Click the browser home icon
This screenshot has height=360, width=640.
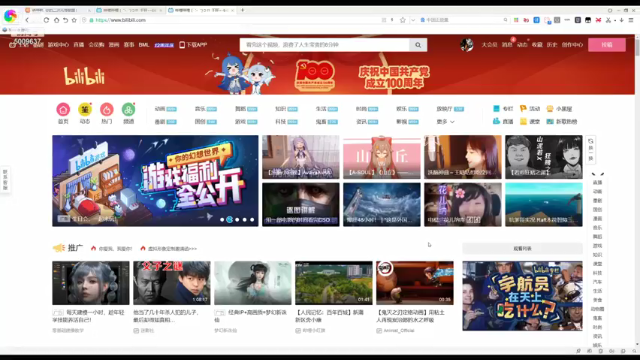pos(56,20)
